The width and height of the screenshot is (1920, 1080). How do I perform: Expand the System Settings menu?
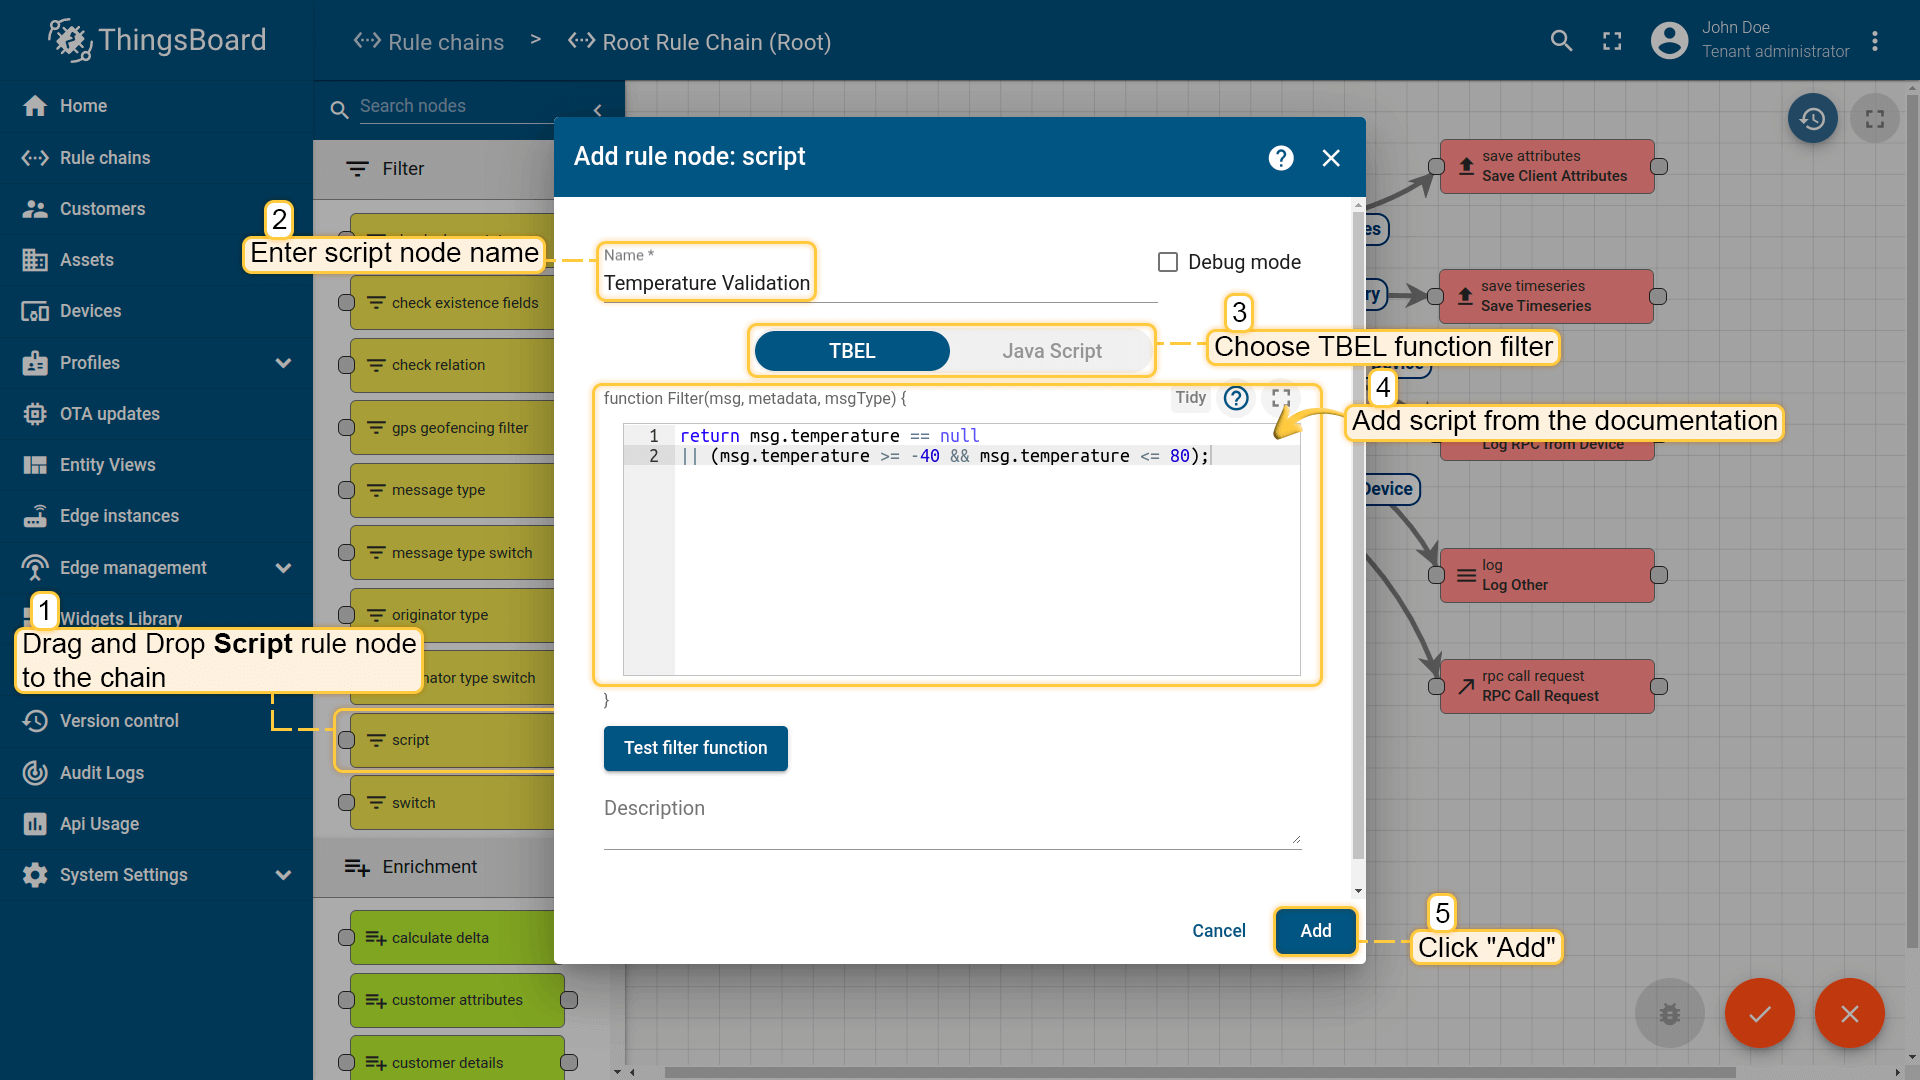(283, 875)
